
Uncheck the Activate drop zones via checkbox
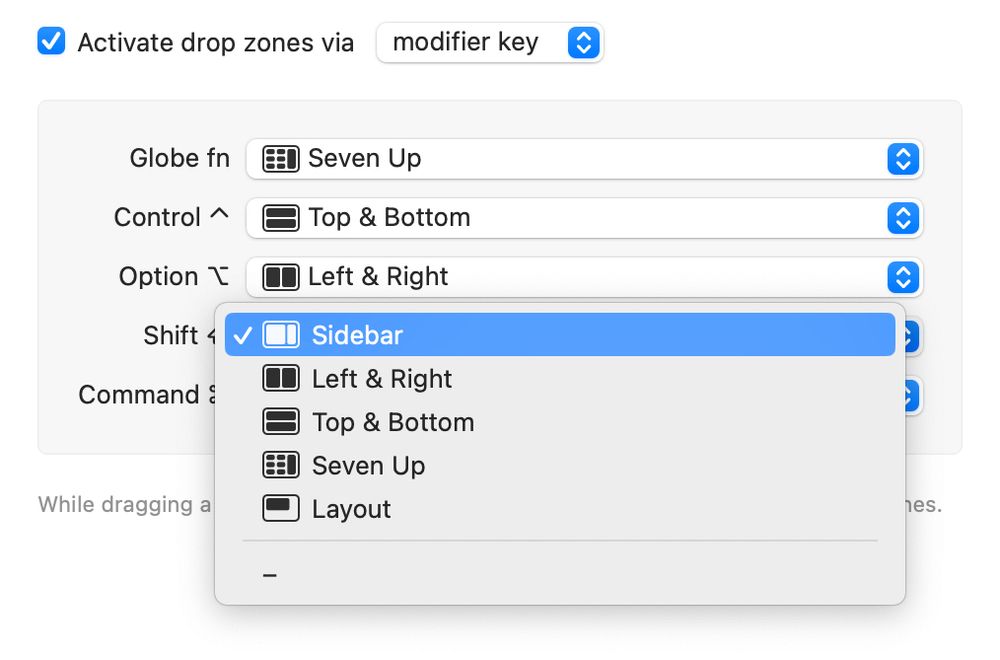[x=51, y=41]
